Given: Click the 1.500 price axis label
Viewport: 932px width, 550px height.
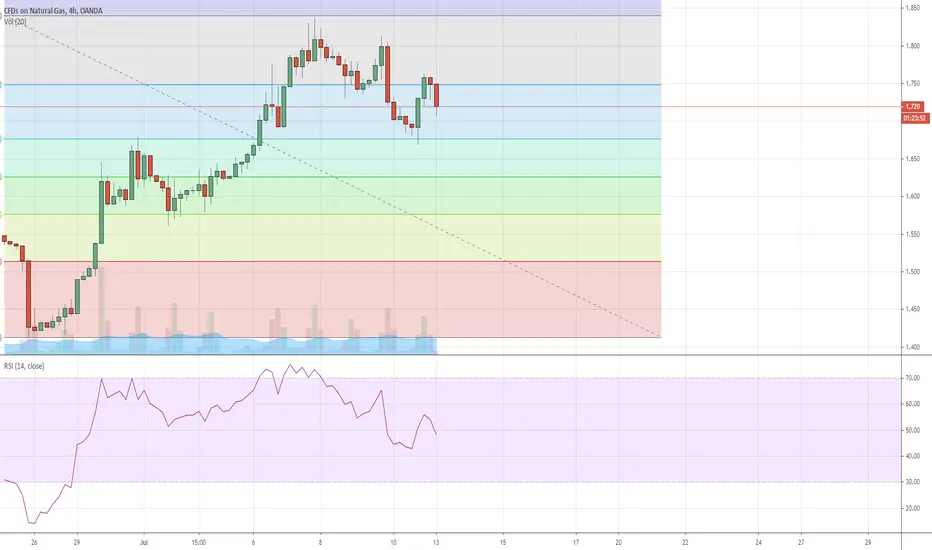Looking at the screenshot, I should point(912,272).
